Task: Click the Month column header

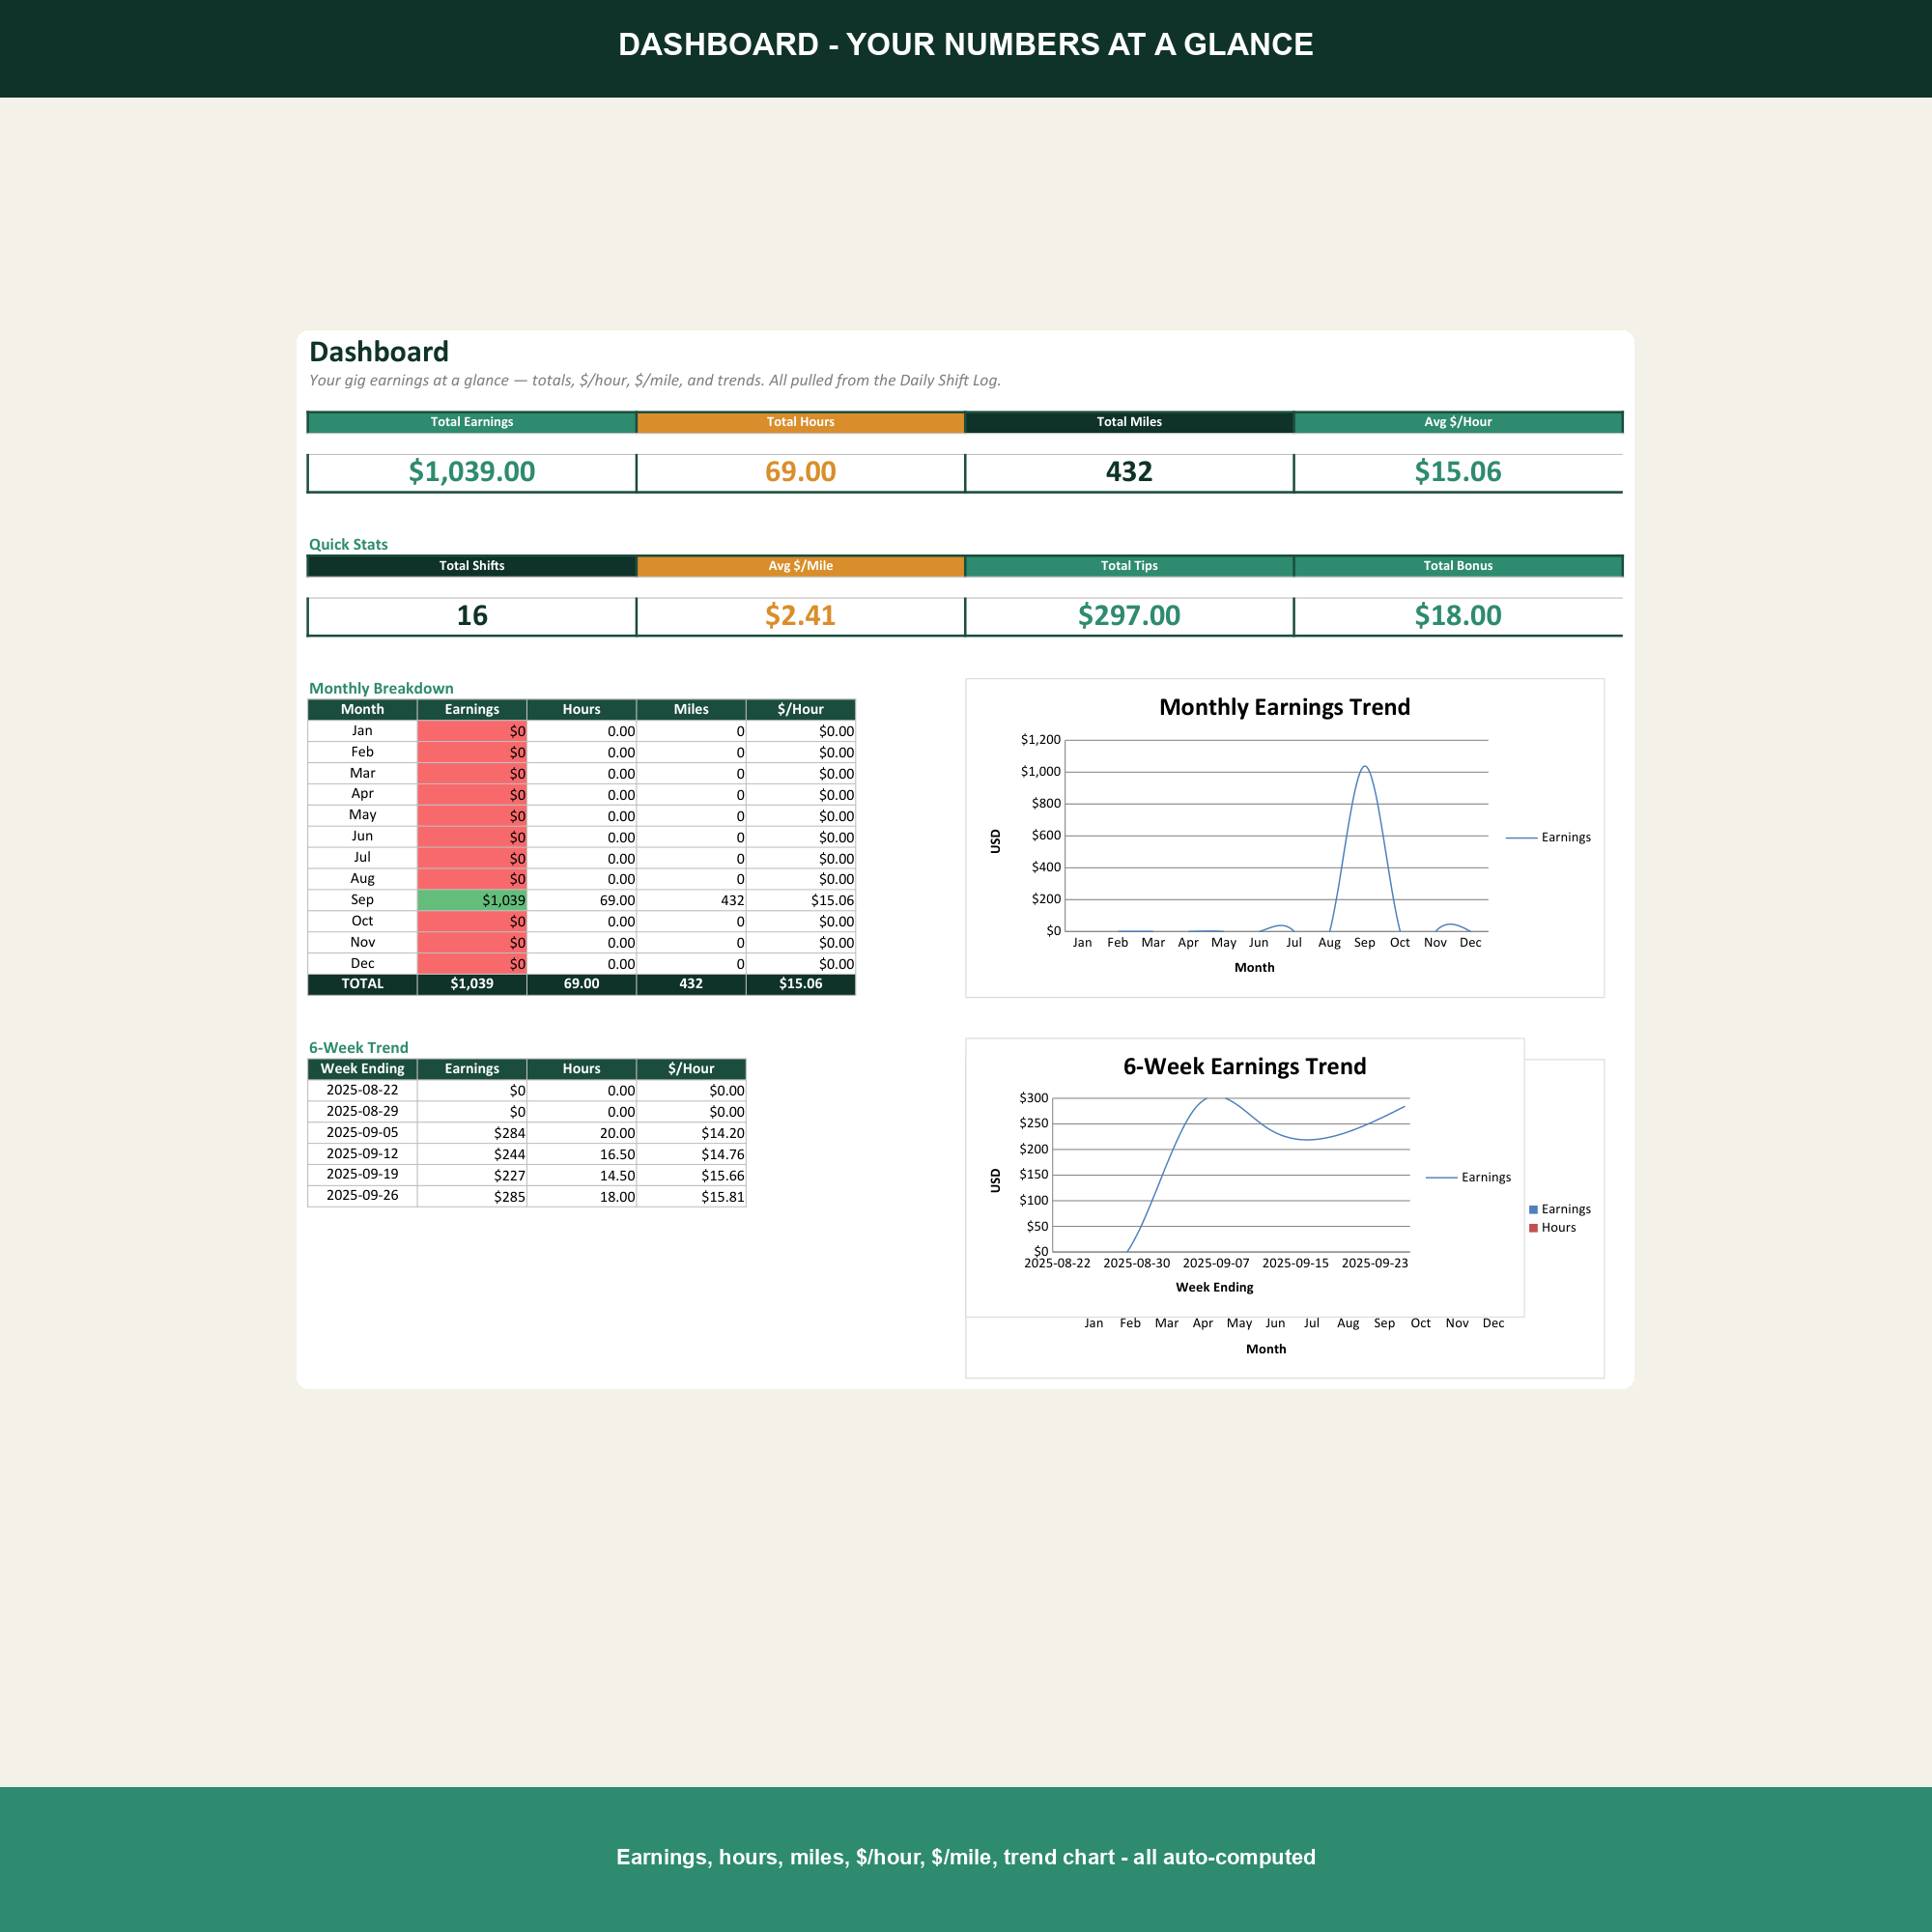Action: click(362, 709)
